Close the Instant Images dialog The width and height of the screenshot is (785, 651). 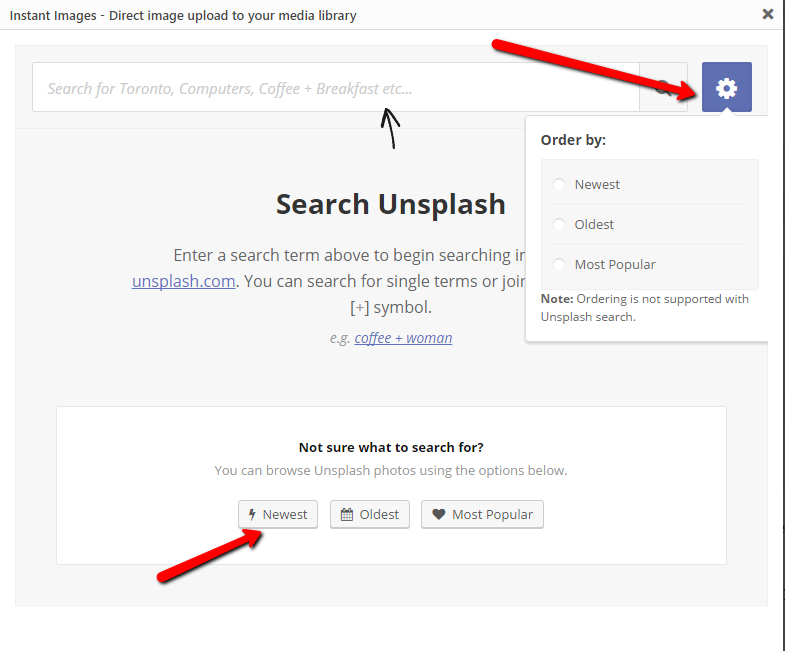[x=767, y=14]
